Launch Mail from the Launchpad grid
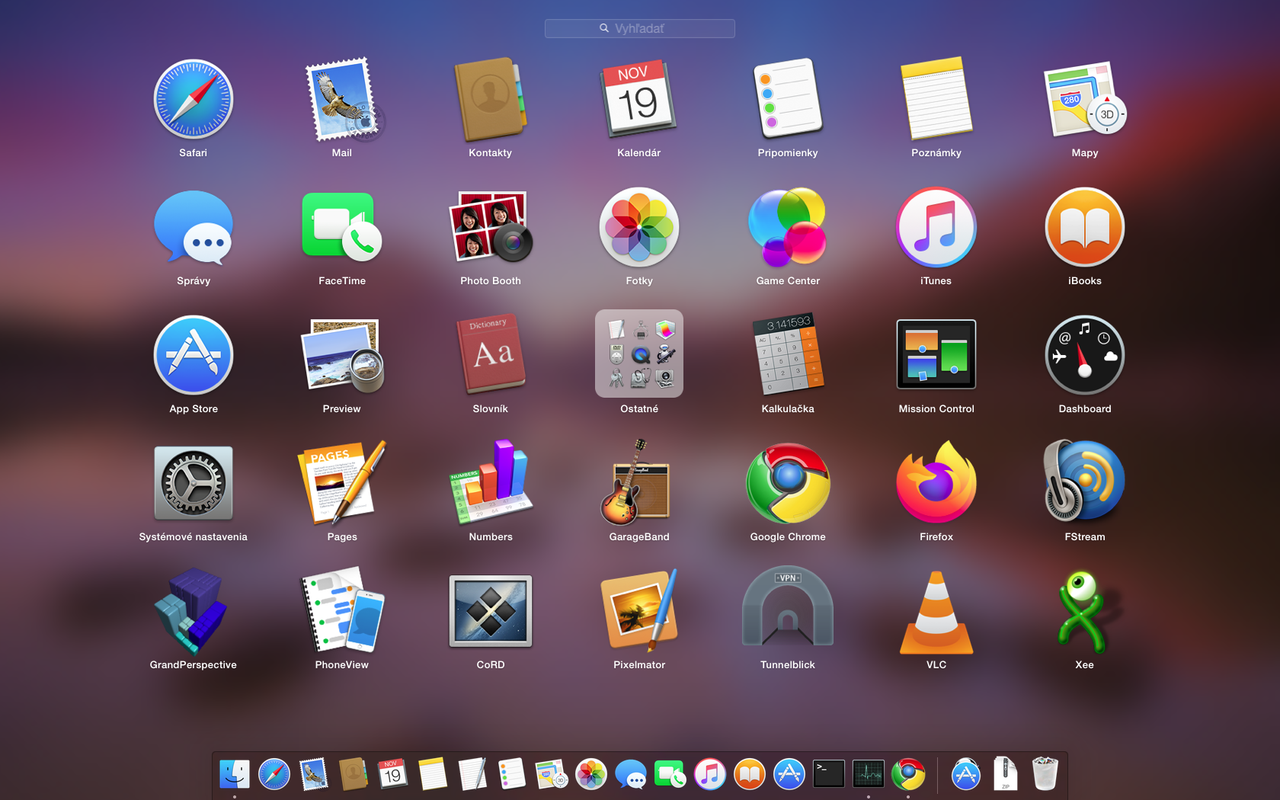 pos(342,99)
